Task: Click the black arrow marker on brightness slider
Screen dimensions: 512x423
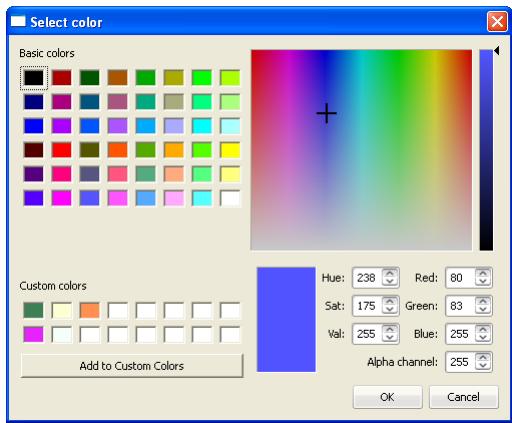Action: 497,51
